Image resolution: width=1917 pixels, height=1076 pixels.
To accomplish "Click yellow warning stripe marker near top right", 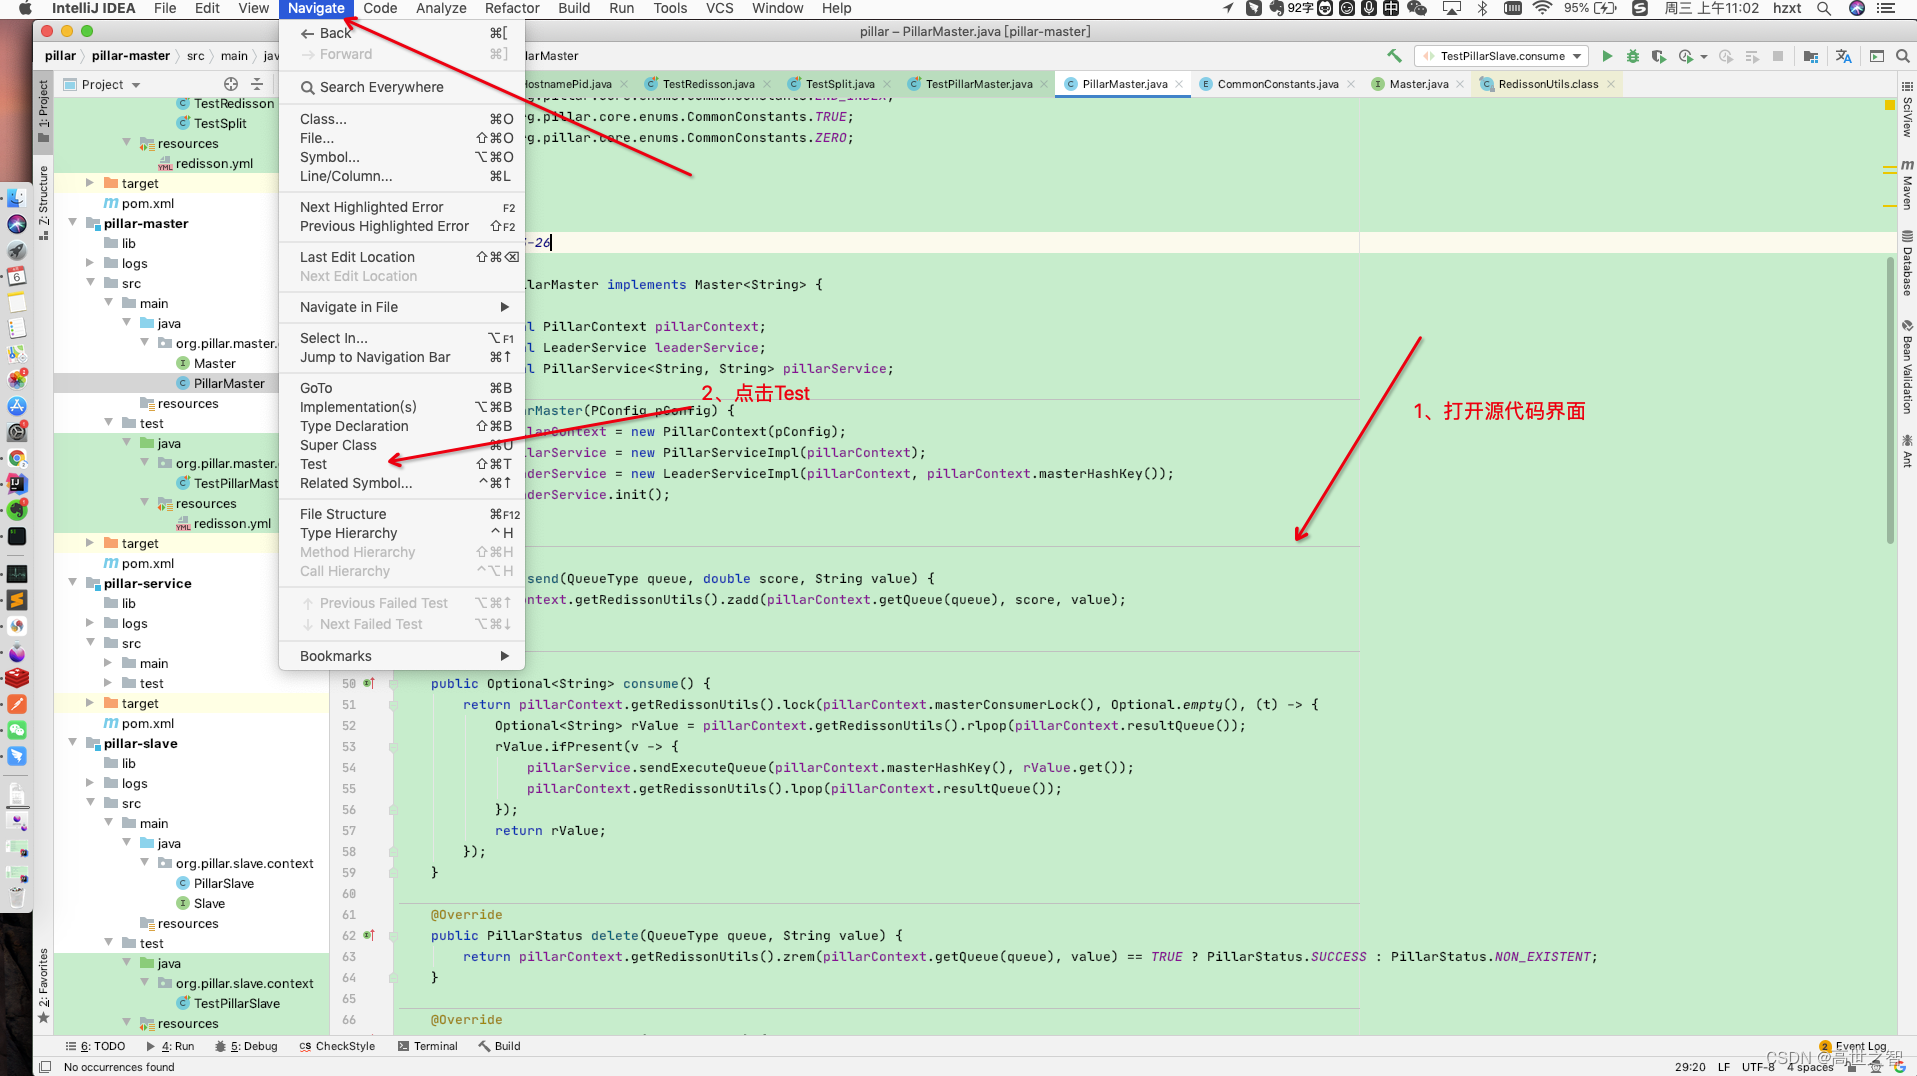I will pos(1890,104).
